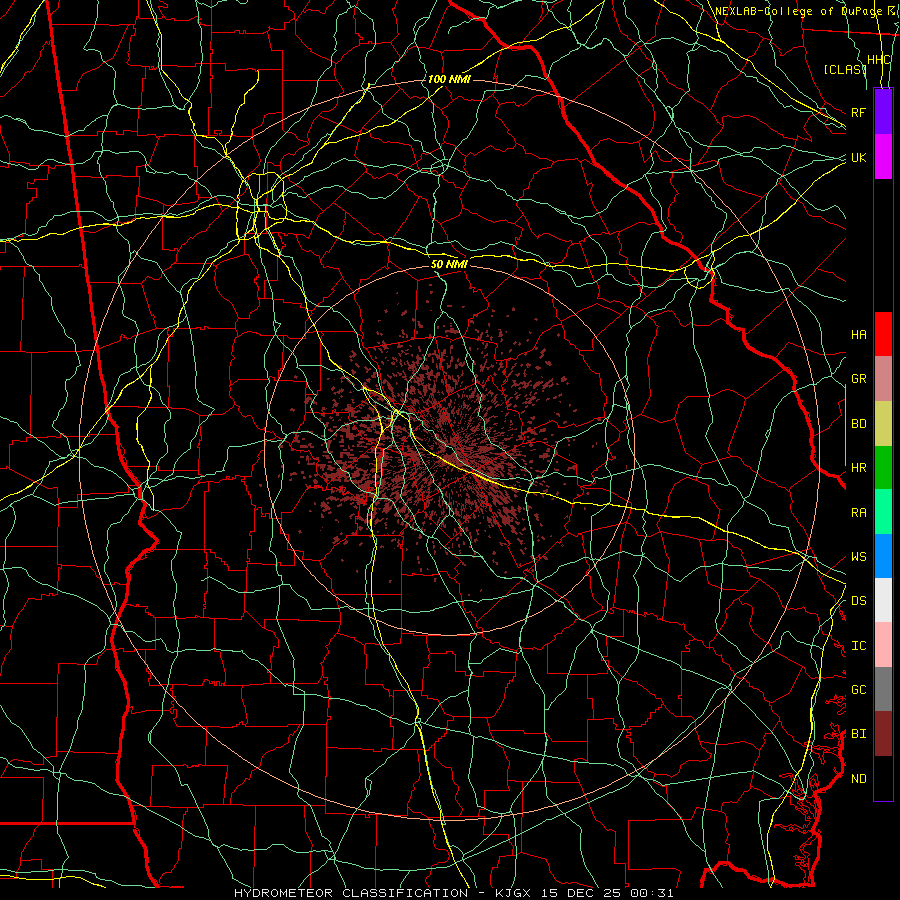Click the 'RF' legend label
Viewport: 900px width, 900px height.
click(x=858, y=112)
